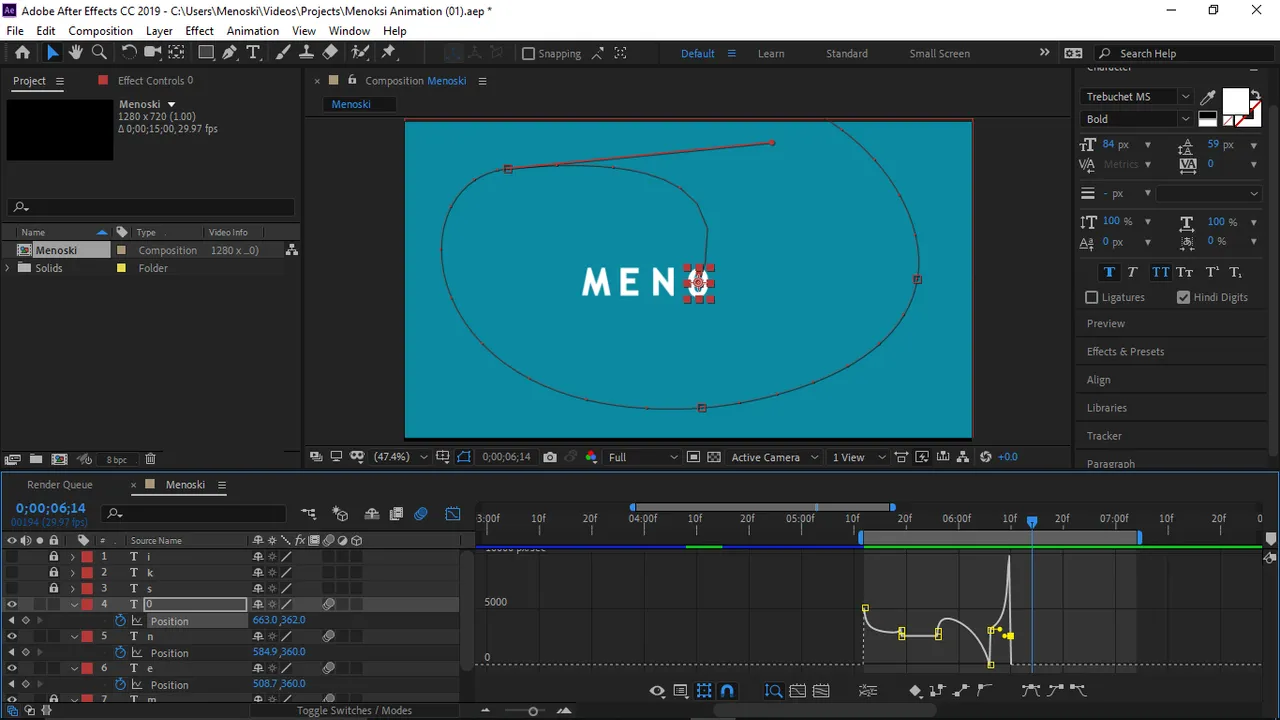Toggle the transparency grid in the viewer
The image size is (1280, 720).
714,457
